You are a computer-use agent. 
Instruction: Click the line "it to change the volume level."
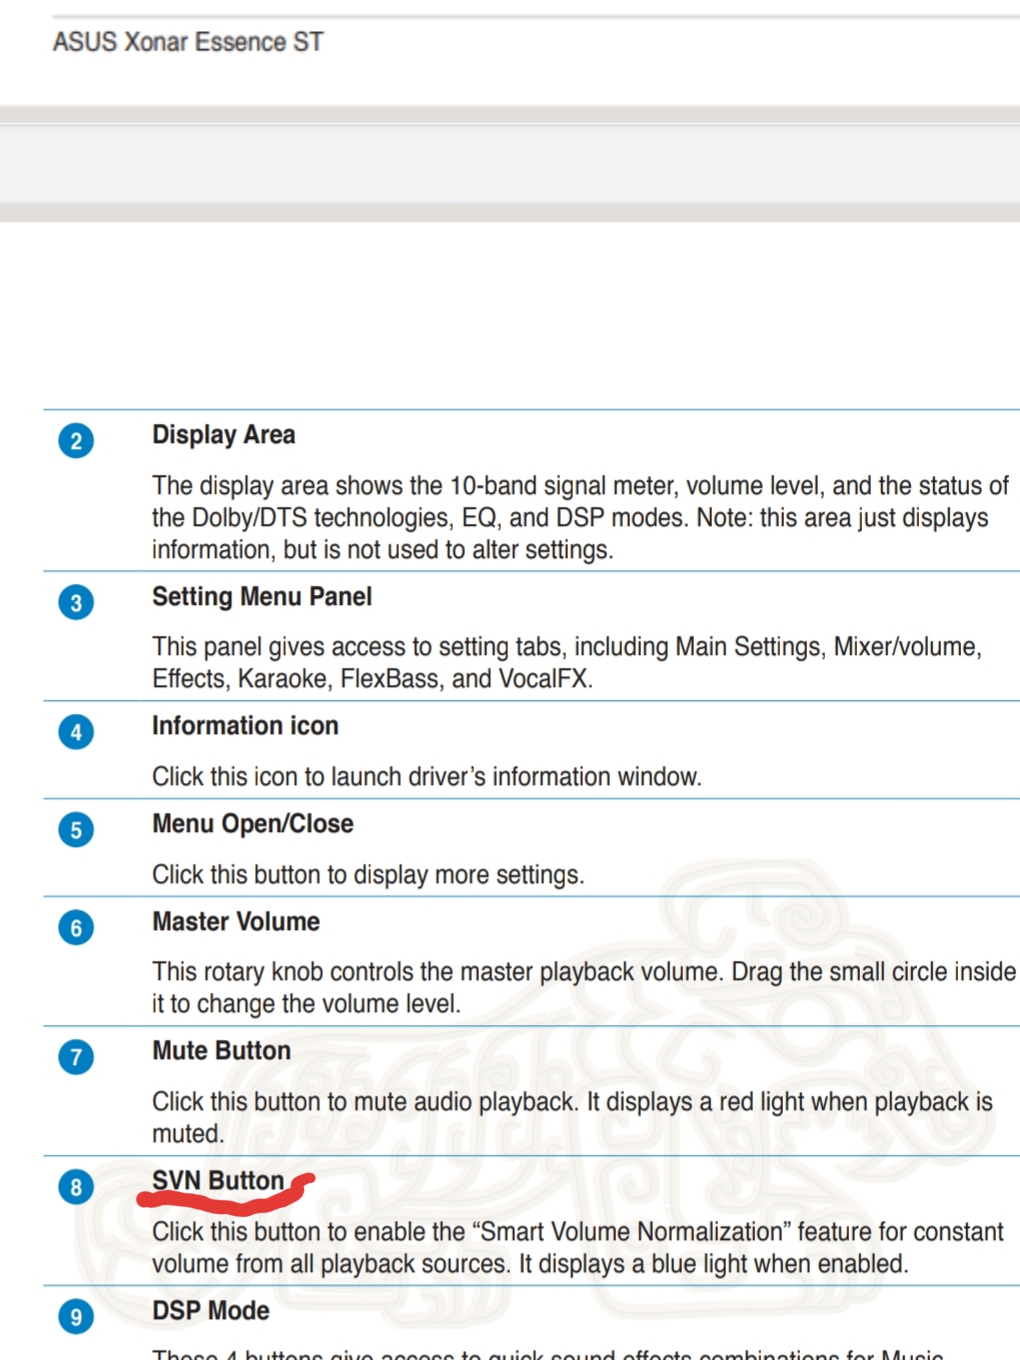click(306, 1004)
